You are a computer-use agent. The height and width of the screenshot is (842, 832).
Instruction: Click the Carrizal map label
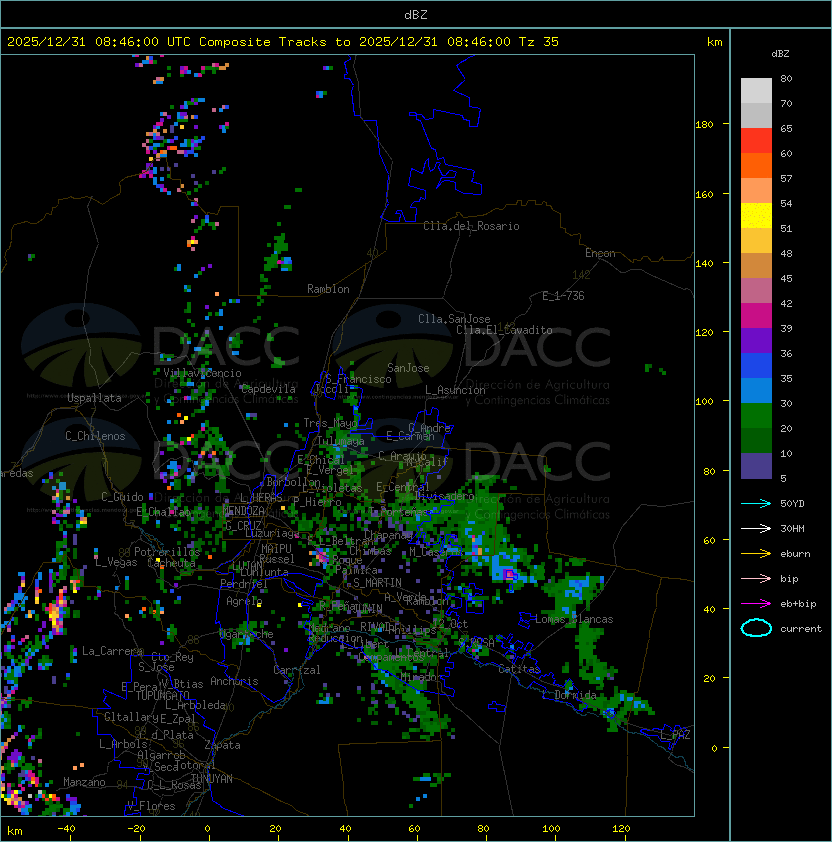click(x=297, y=670)
